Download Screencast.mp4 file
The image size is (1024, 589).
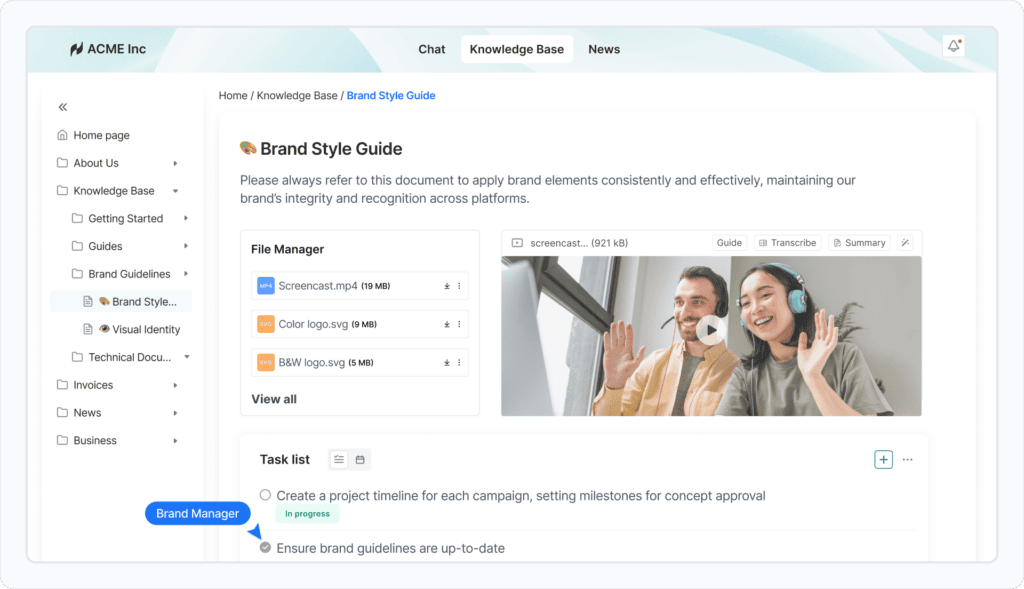[447, 286]
